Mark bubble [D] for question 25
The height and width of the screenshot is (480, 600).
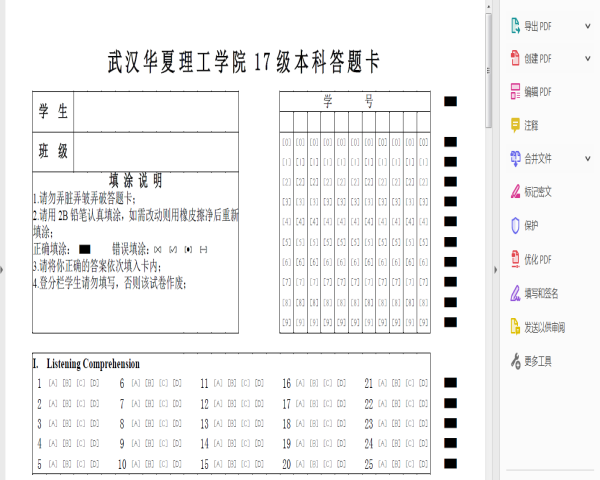[x=424, y=464]
